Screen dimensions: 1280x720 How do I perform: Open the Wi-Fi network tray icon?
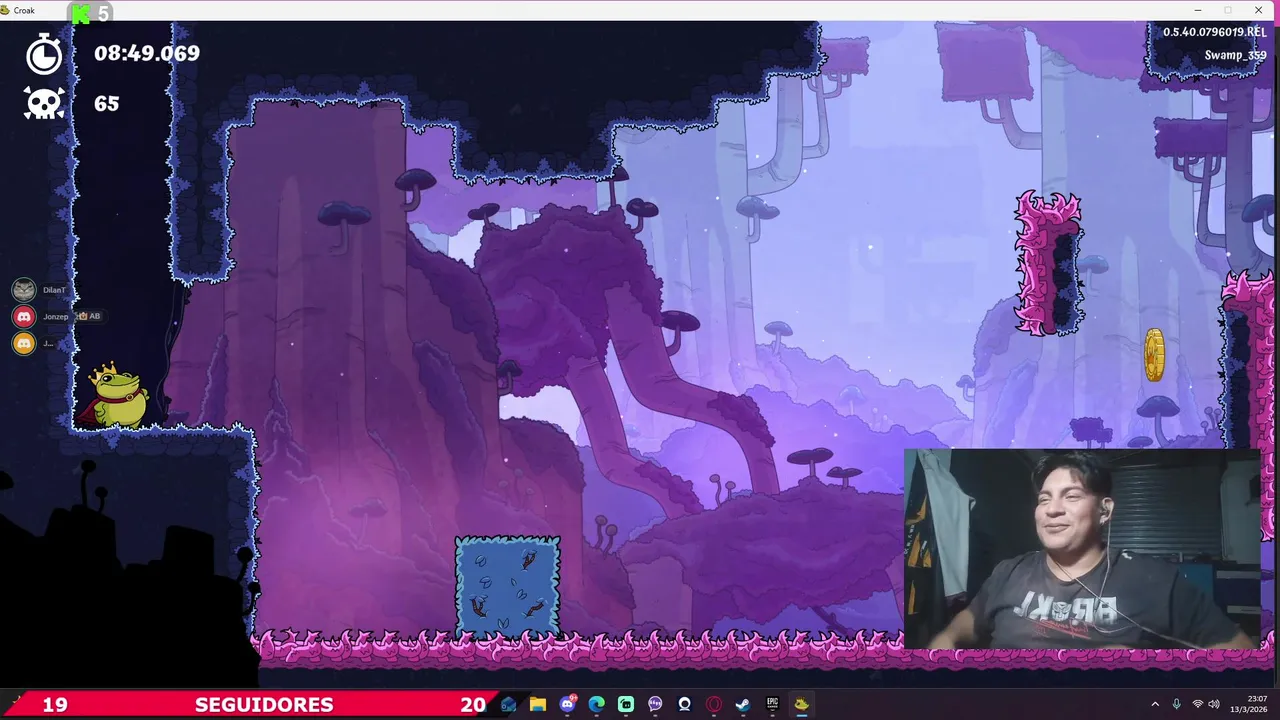[x=1197, y=704]
